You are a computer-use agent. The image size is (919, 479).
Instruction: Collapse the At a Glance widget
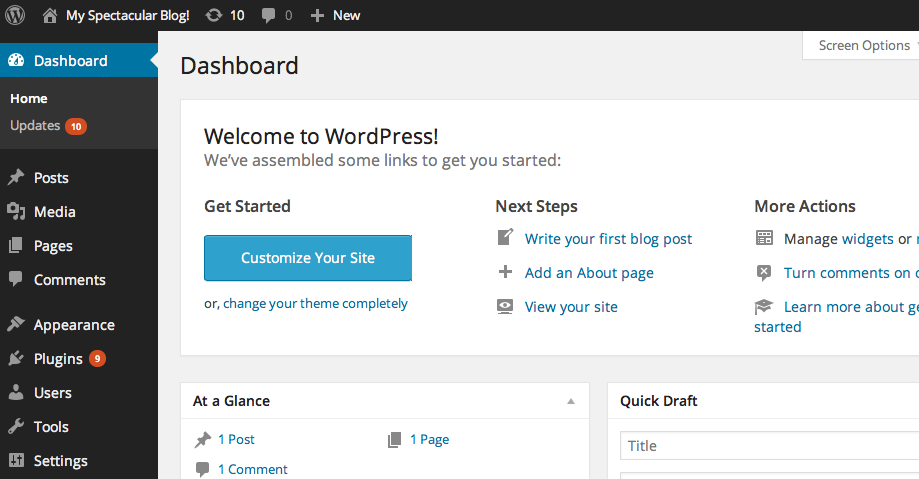pos(571,401)
